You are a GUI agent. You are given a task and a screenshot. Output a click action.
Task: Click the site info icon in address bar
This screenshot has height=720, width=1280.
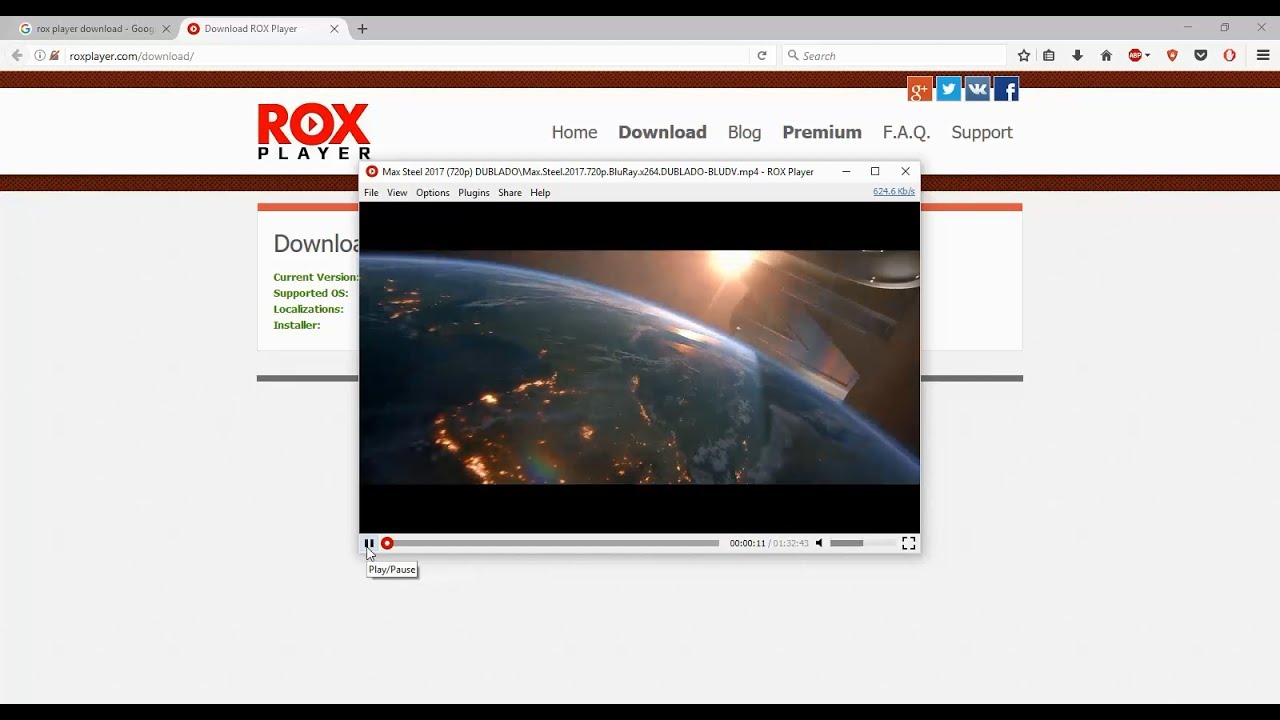40,56
